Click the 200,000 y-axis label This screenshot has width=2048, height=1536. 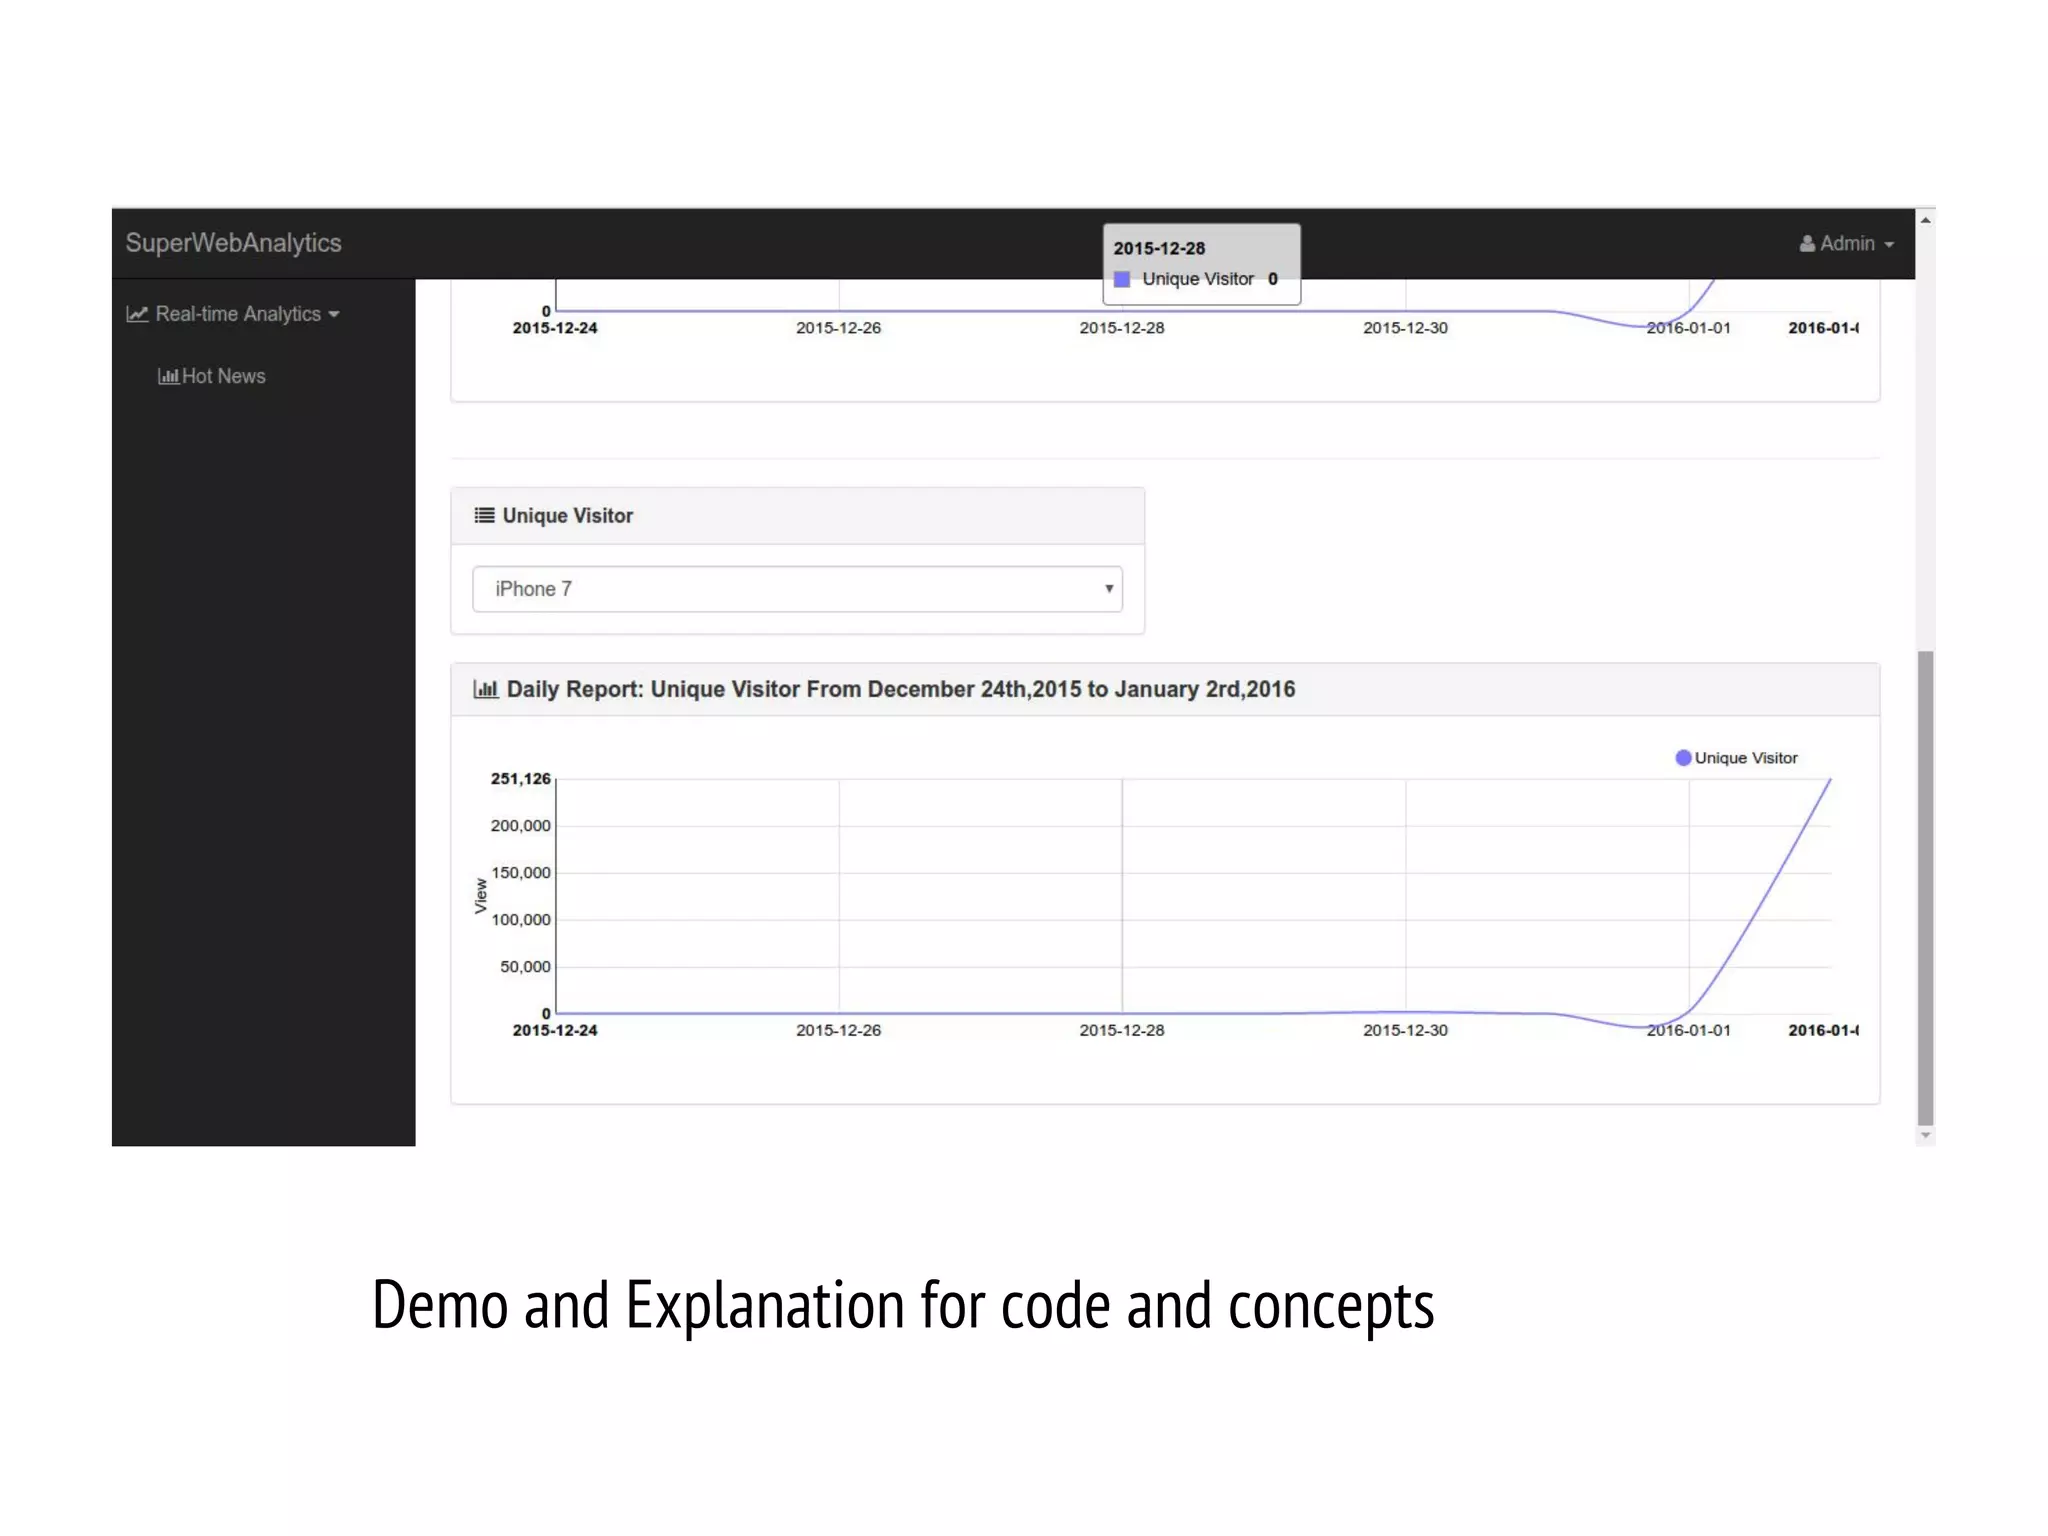(x=520, y=825)
